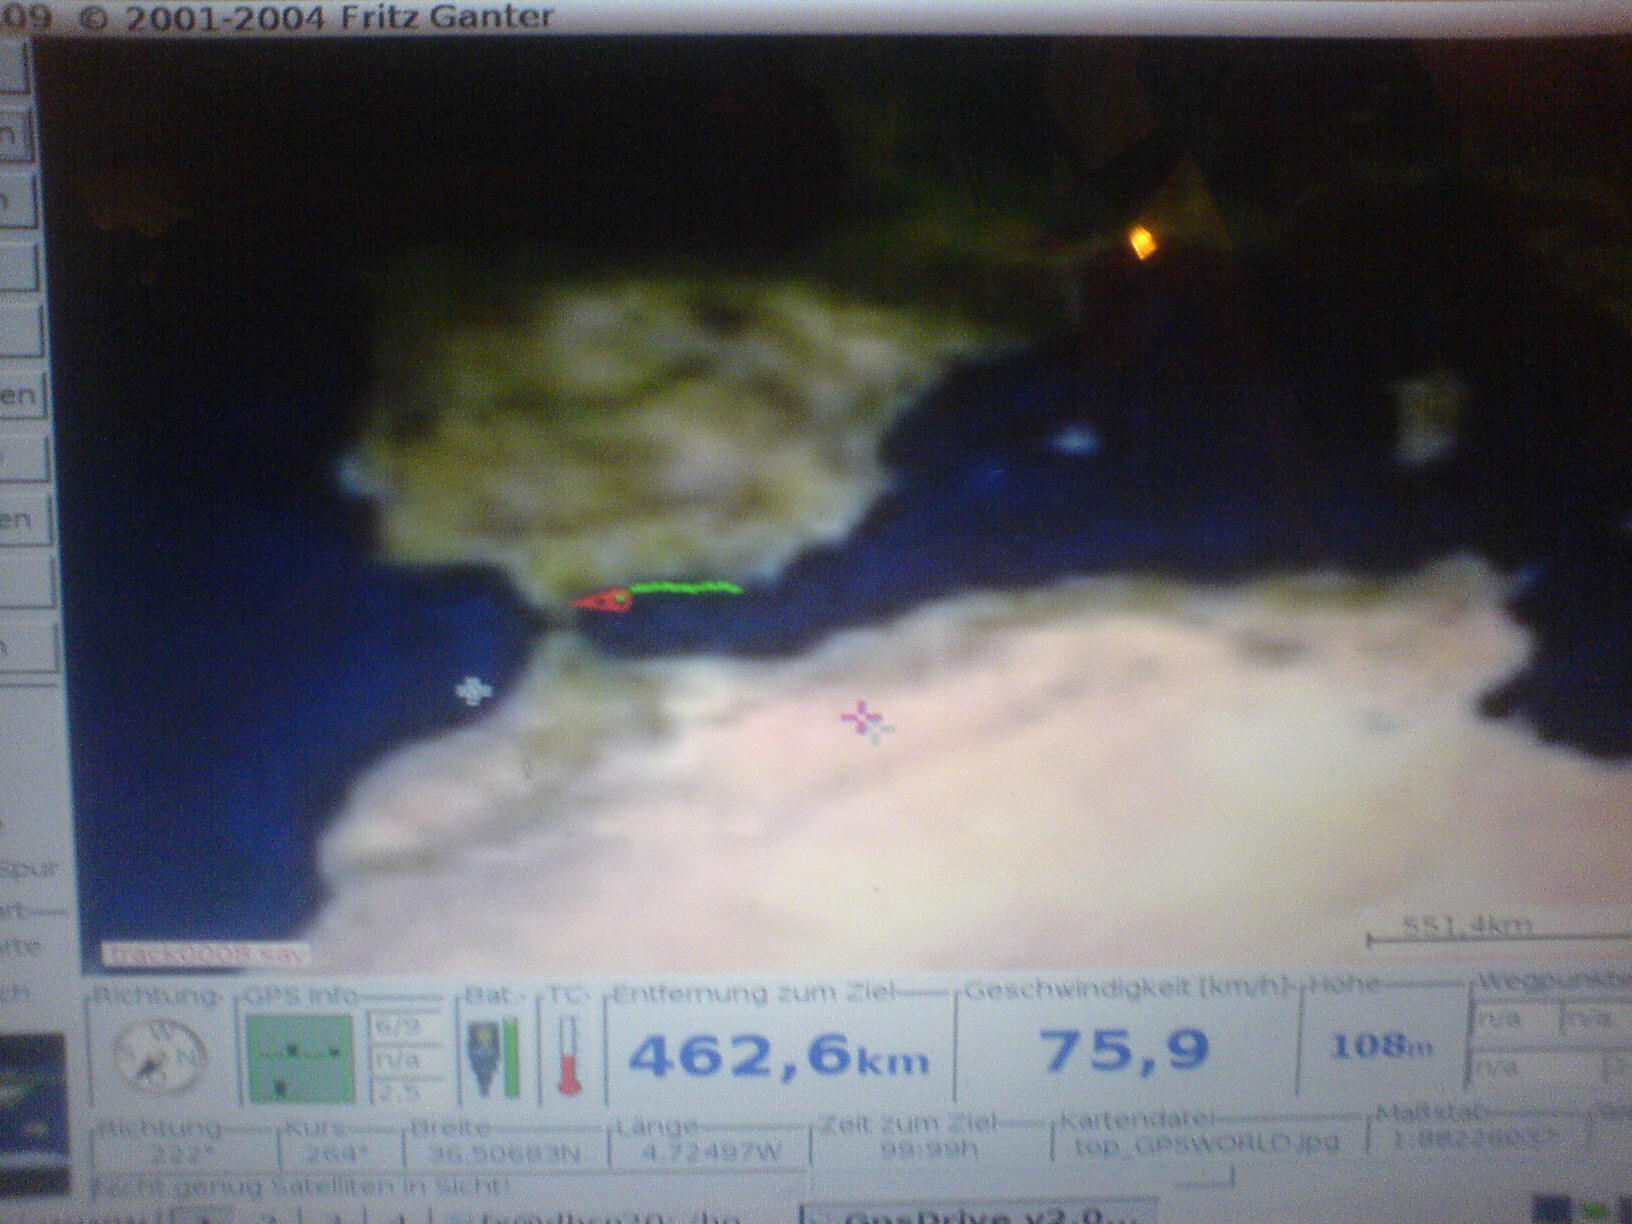Click the pink crosshair target marker

pos(862,718)
